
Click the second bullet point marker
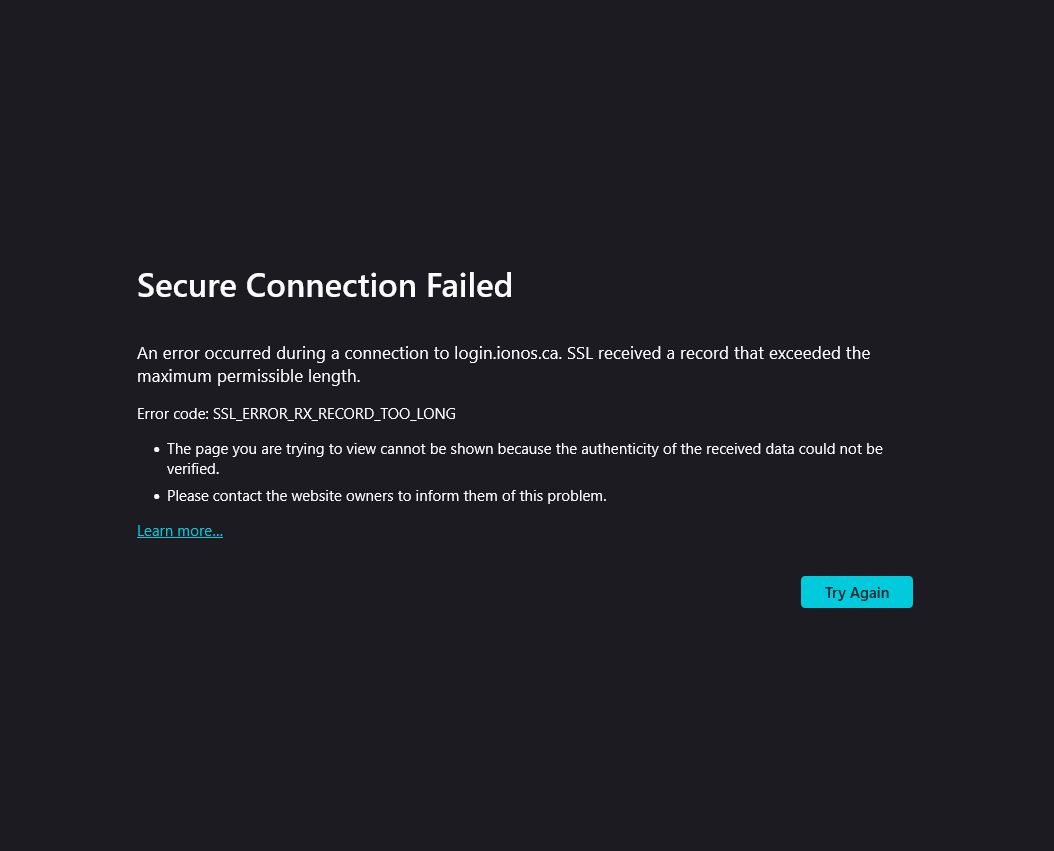(157, 496)
